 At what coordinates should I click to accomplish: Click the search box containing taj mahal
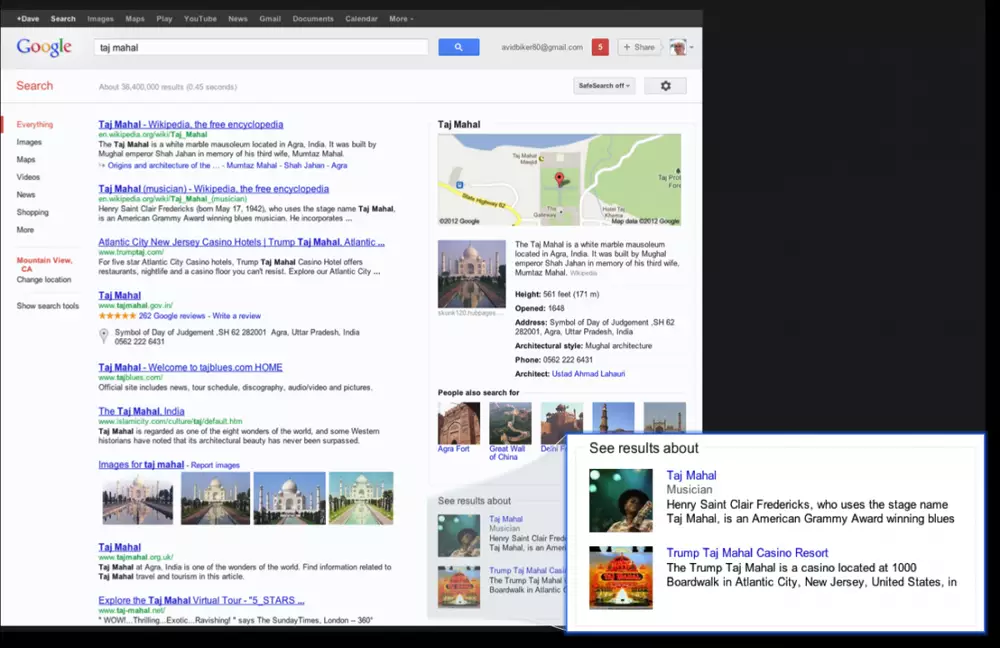[x=260, y=47]
